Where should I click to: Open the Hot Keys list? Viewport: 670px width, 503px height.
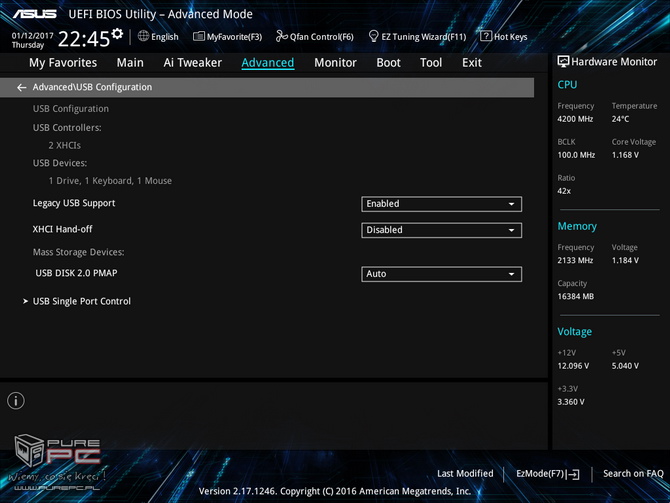pyautogui.click(x=504, y=37)
